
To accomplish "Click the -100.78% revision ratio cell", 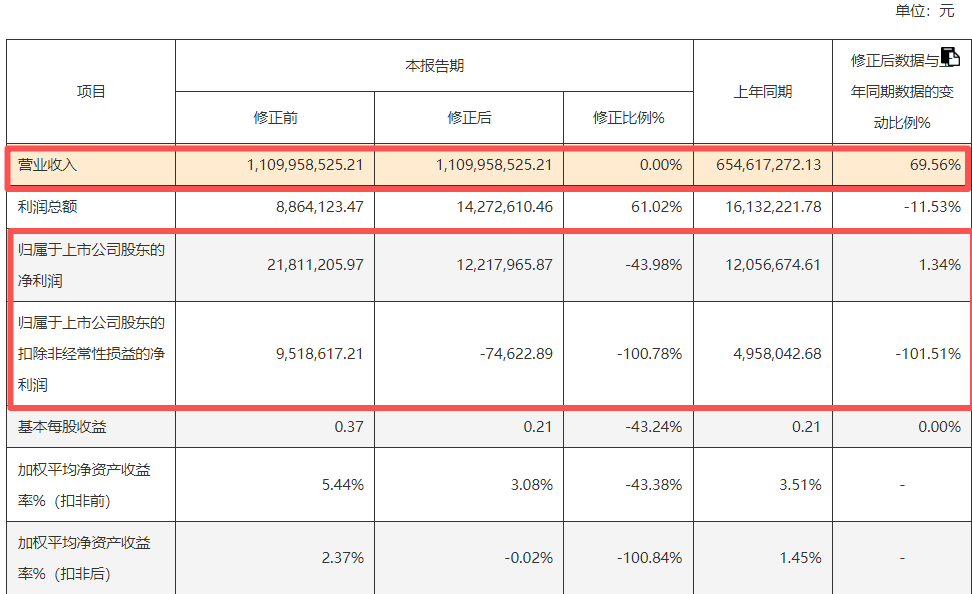I will (x=649, y=354).
